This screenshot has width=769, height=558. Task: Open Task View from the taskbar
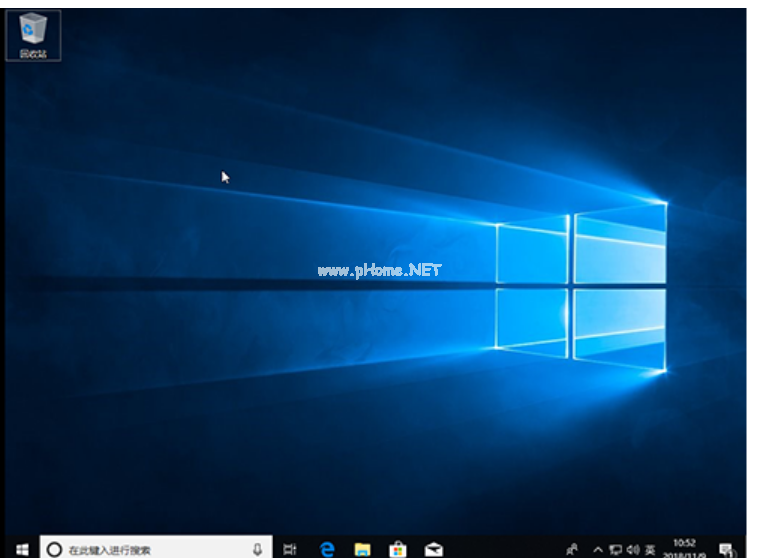(290, 549)
